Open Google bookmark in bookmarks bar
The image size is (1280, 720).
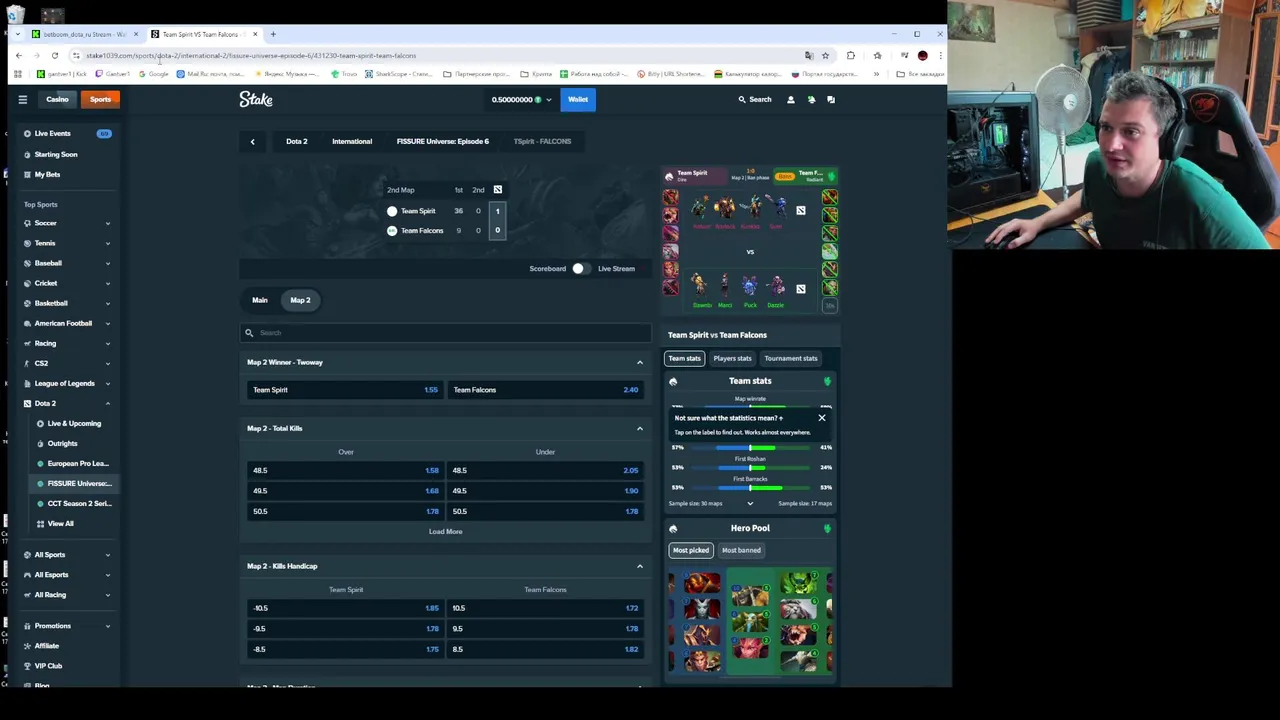(155, 74)
